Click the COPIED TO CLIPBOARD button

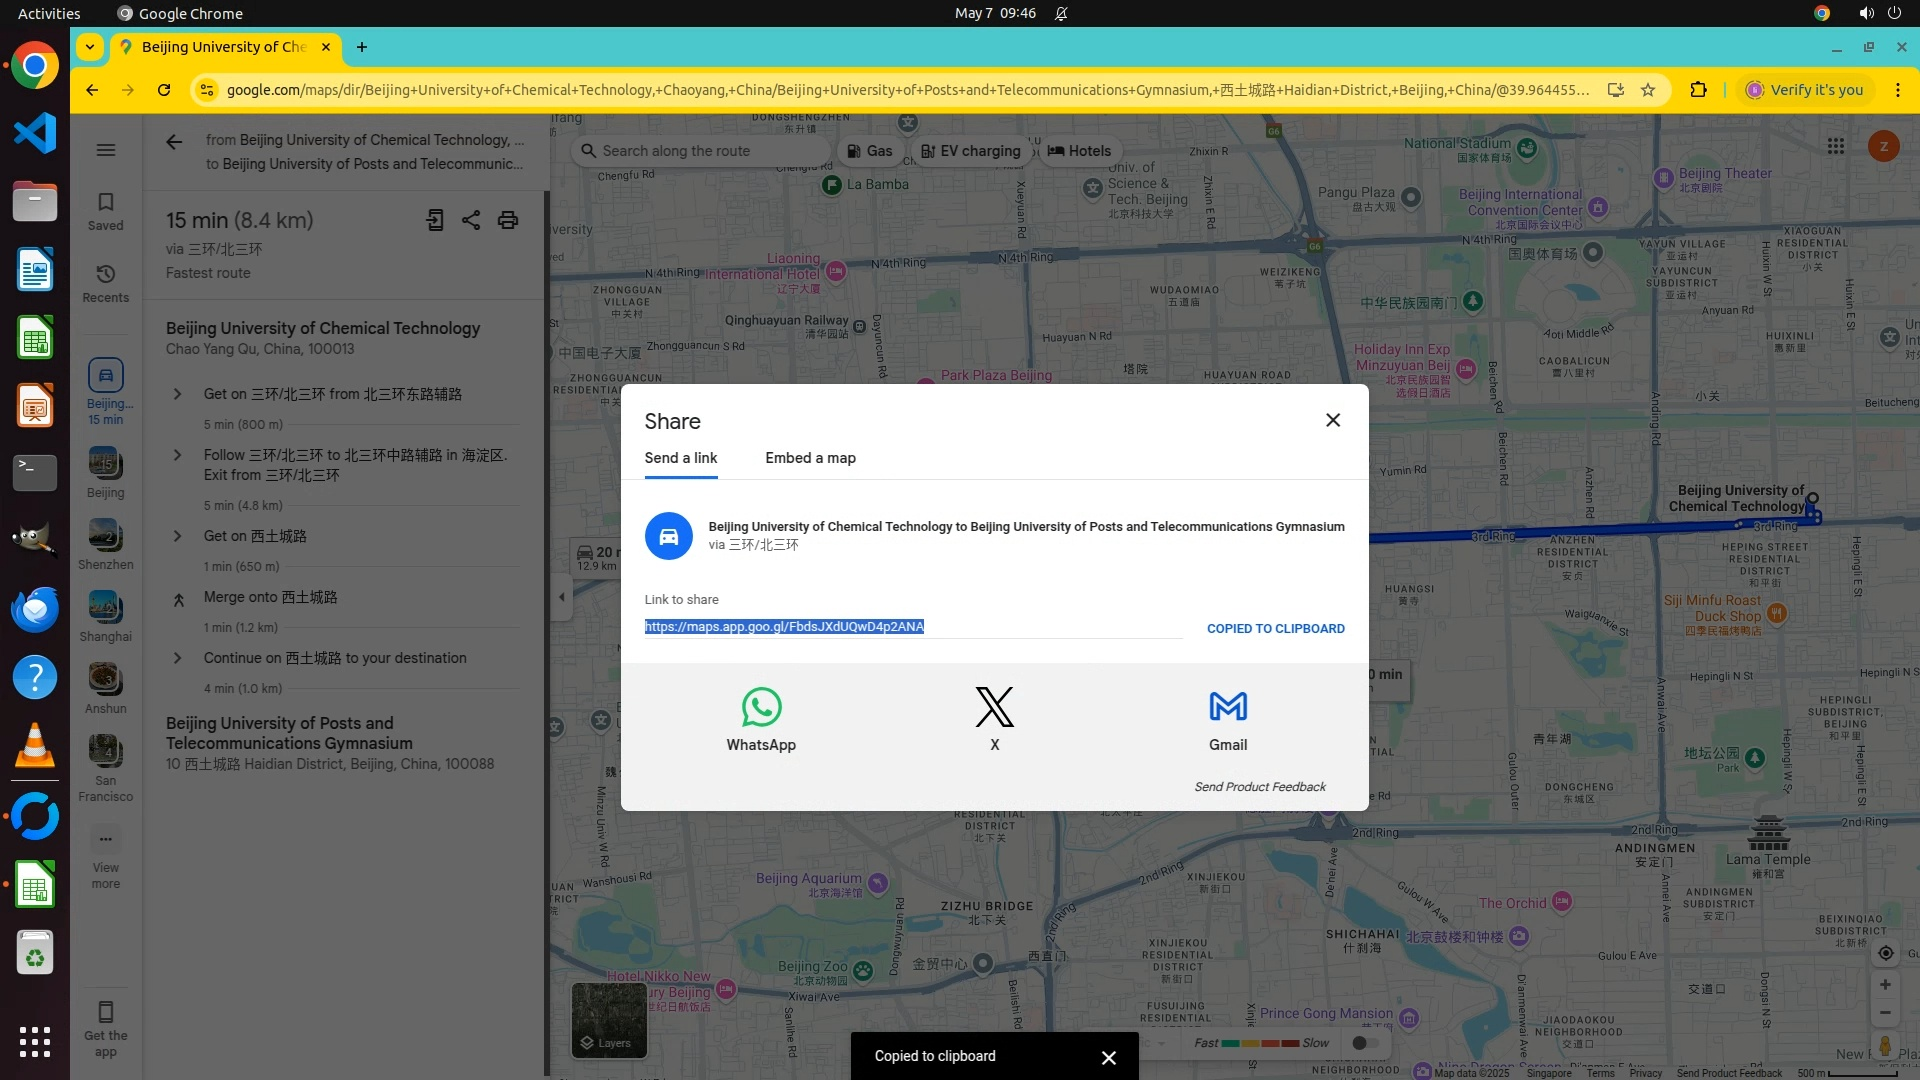pyautogui.click(x=1275, y=629)
